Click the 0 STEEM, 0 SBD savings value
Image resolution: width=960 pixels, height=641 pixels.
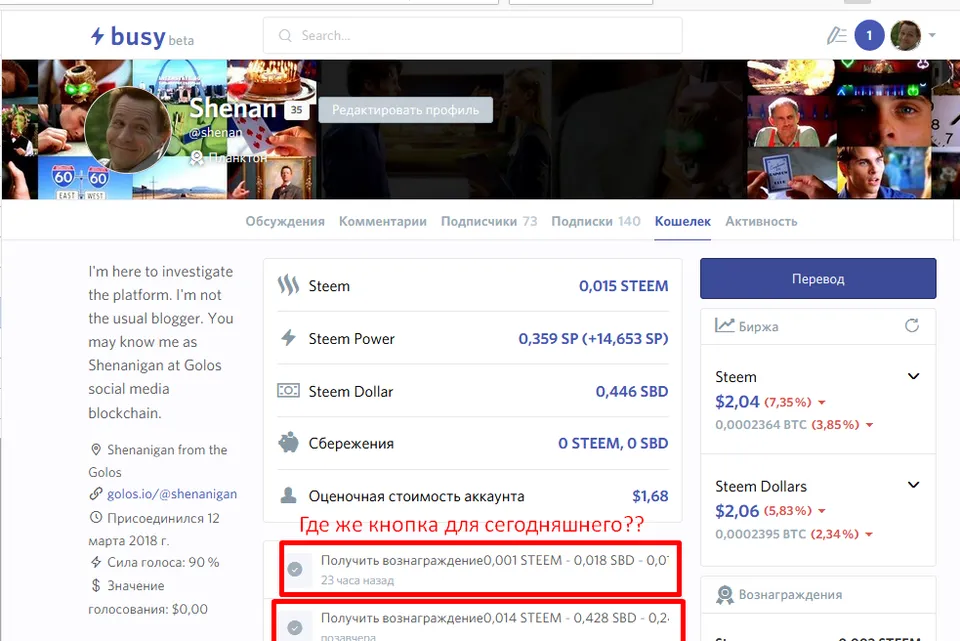point(613,443)
